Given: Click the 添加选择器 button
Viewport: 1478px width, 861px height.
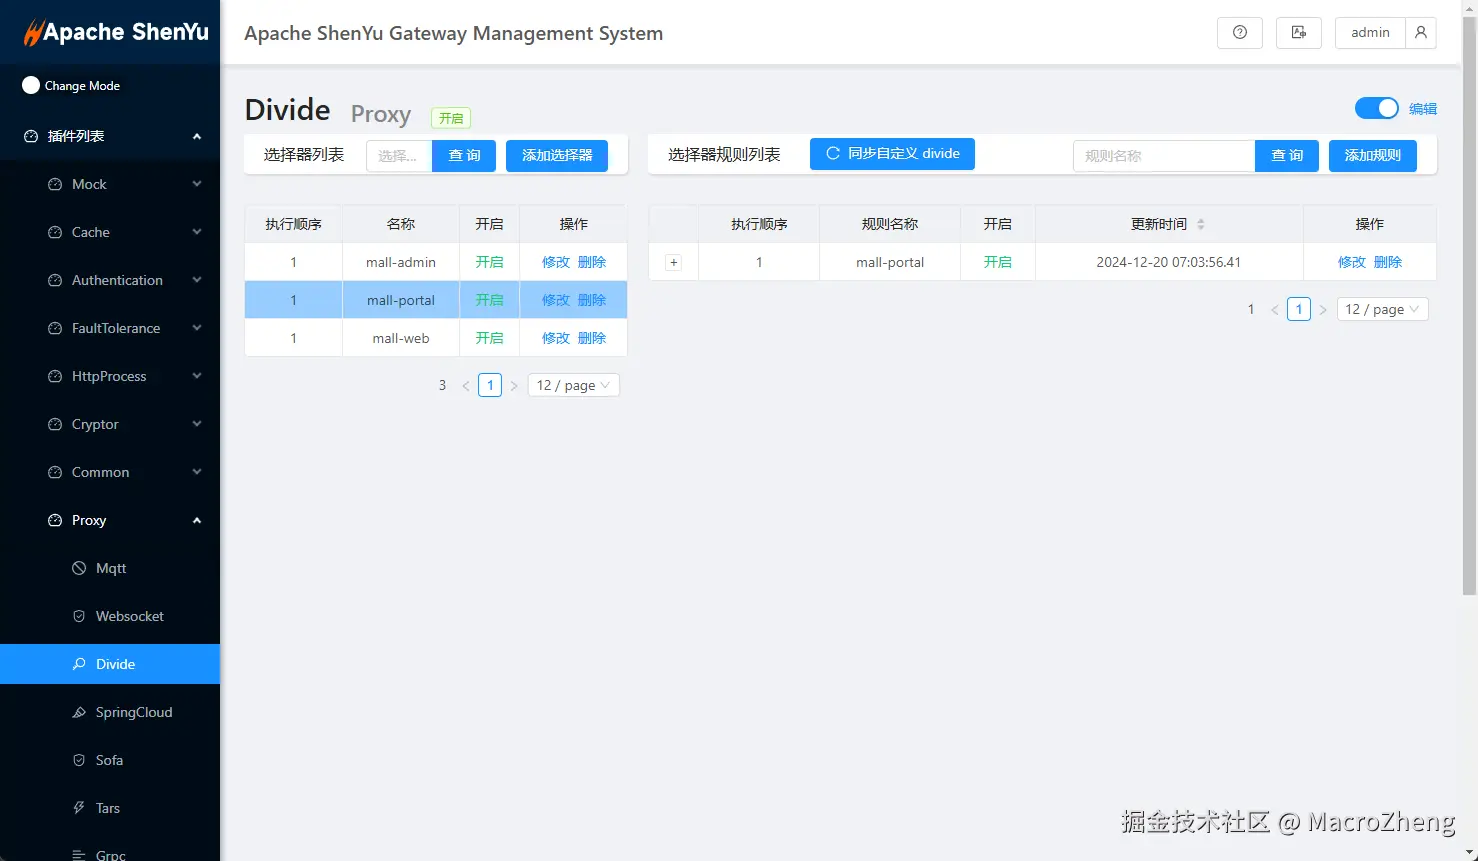Looking at the screenshot, I should pos(557,156).
